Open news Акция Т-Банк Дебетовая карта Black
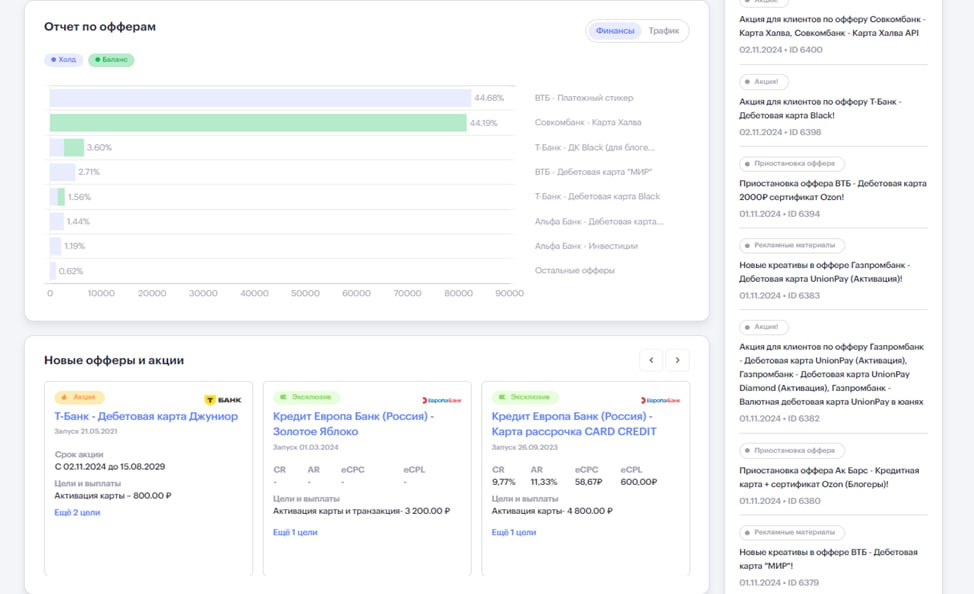974x594 pixels. pos(820,108)
